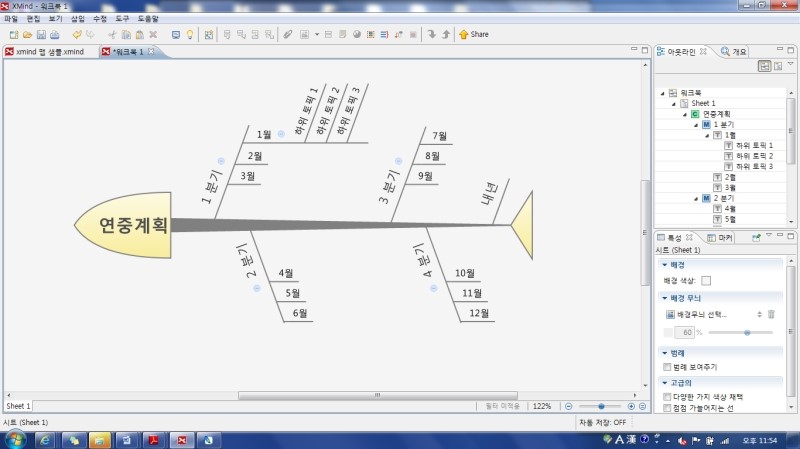Collapse the 배경 무늬 section

[x=662, y=298]
